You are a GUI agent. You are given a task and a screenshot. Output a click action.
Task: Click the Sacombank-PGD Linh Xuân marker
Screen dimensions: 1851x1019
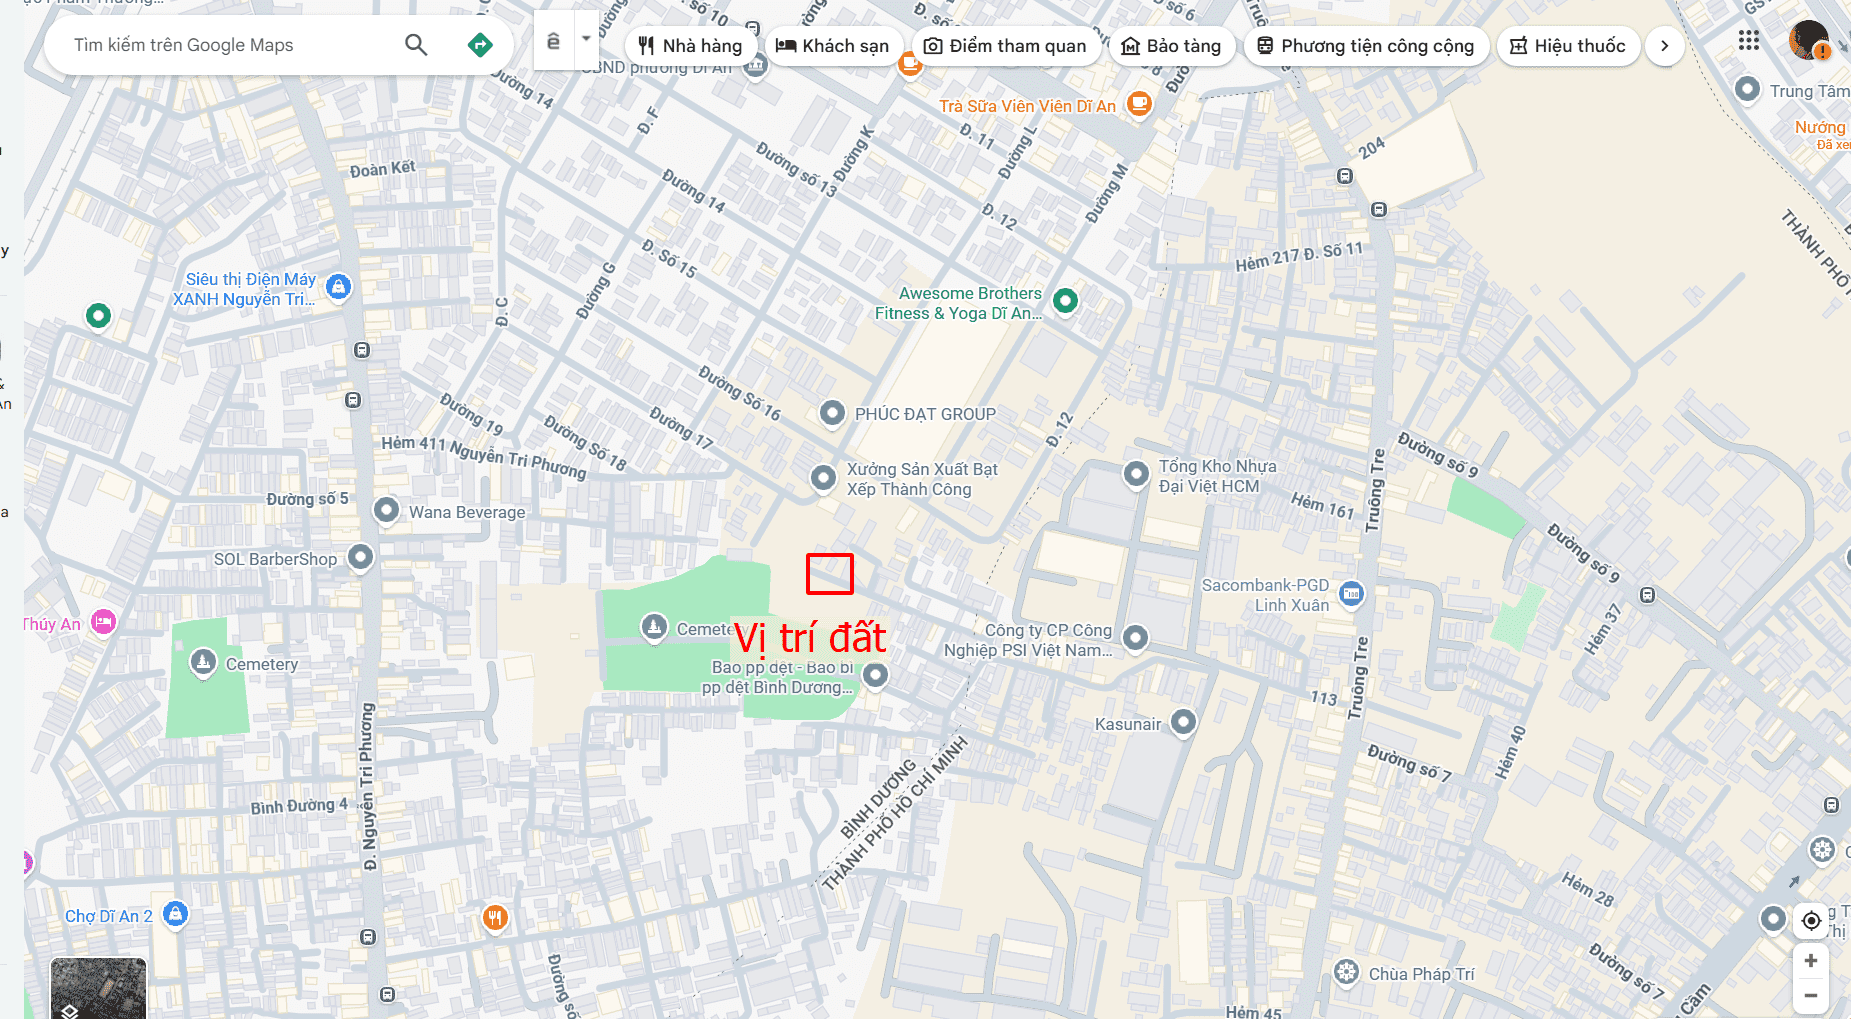(1351, 594)
